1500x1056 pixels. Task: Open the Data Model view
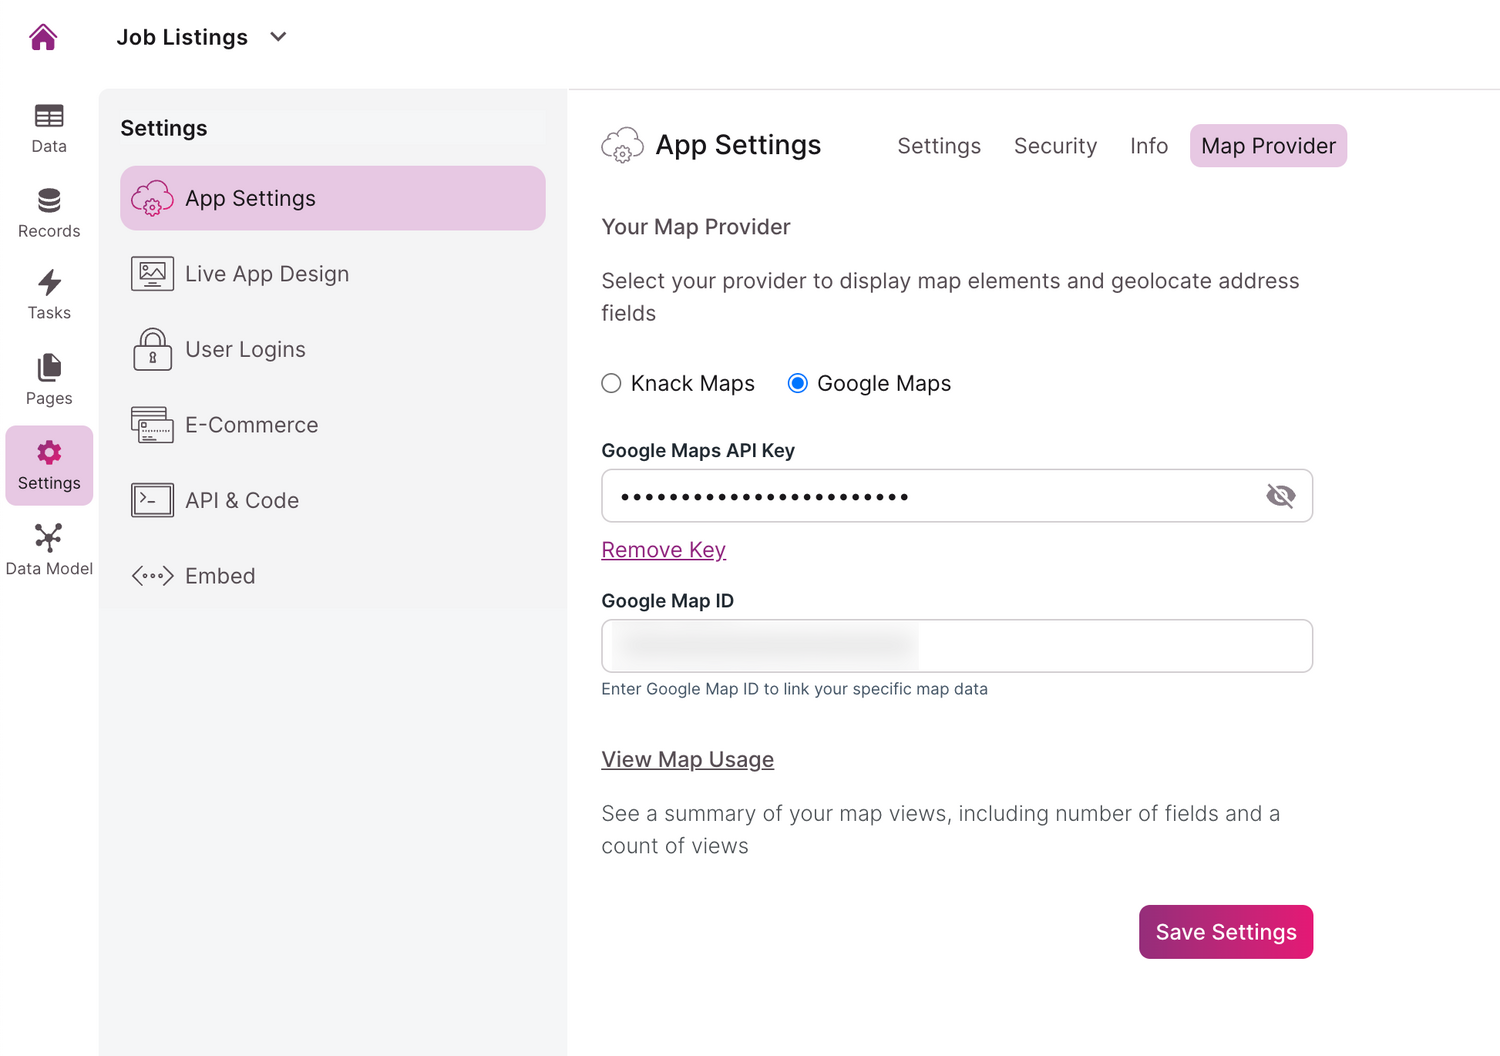48,550
